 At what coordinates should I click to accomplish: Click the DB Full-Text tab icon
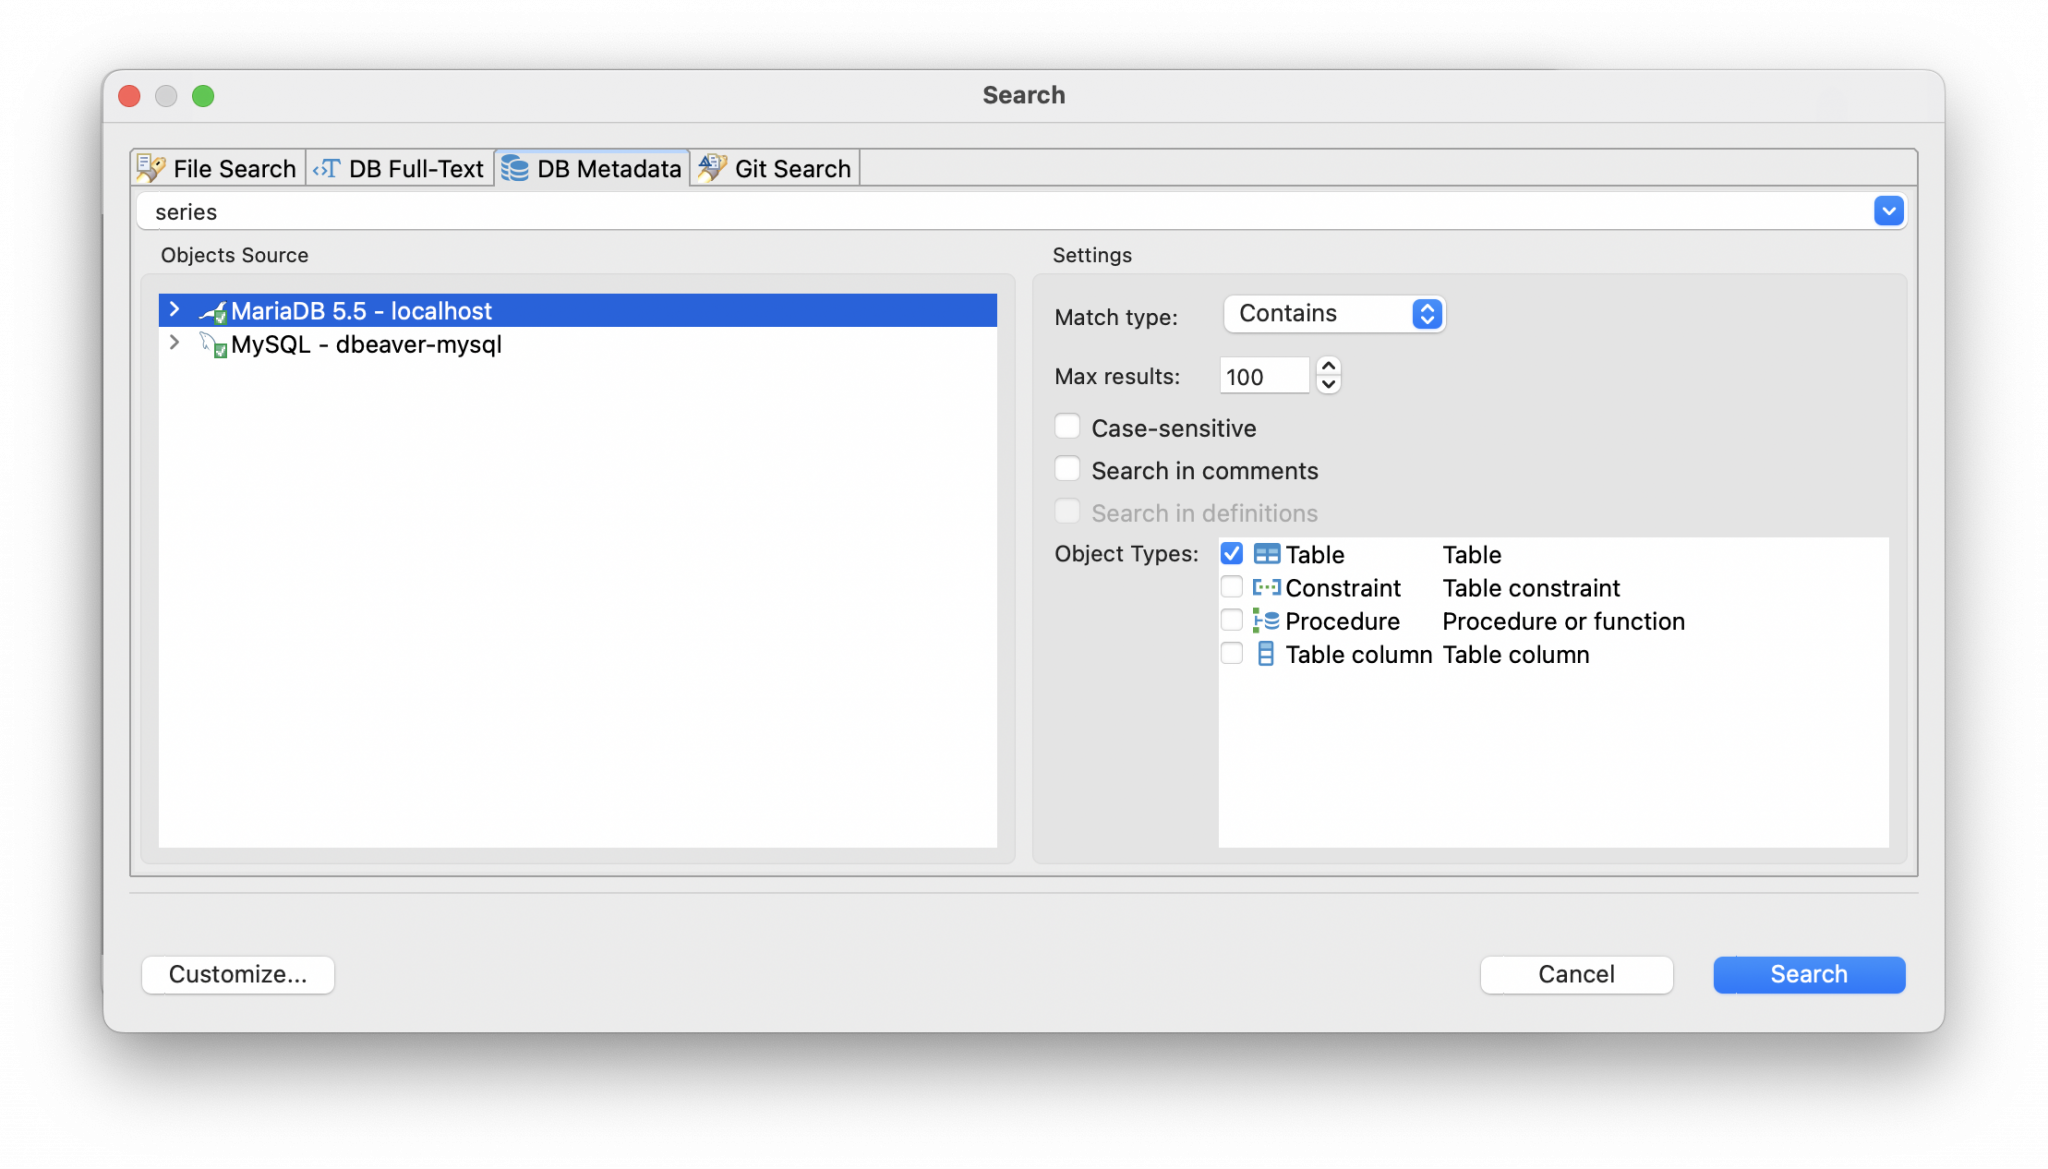[x=326, y=168]
